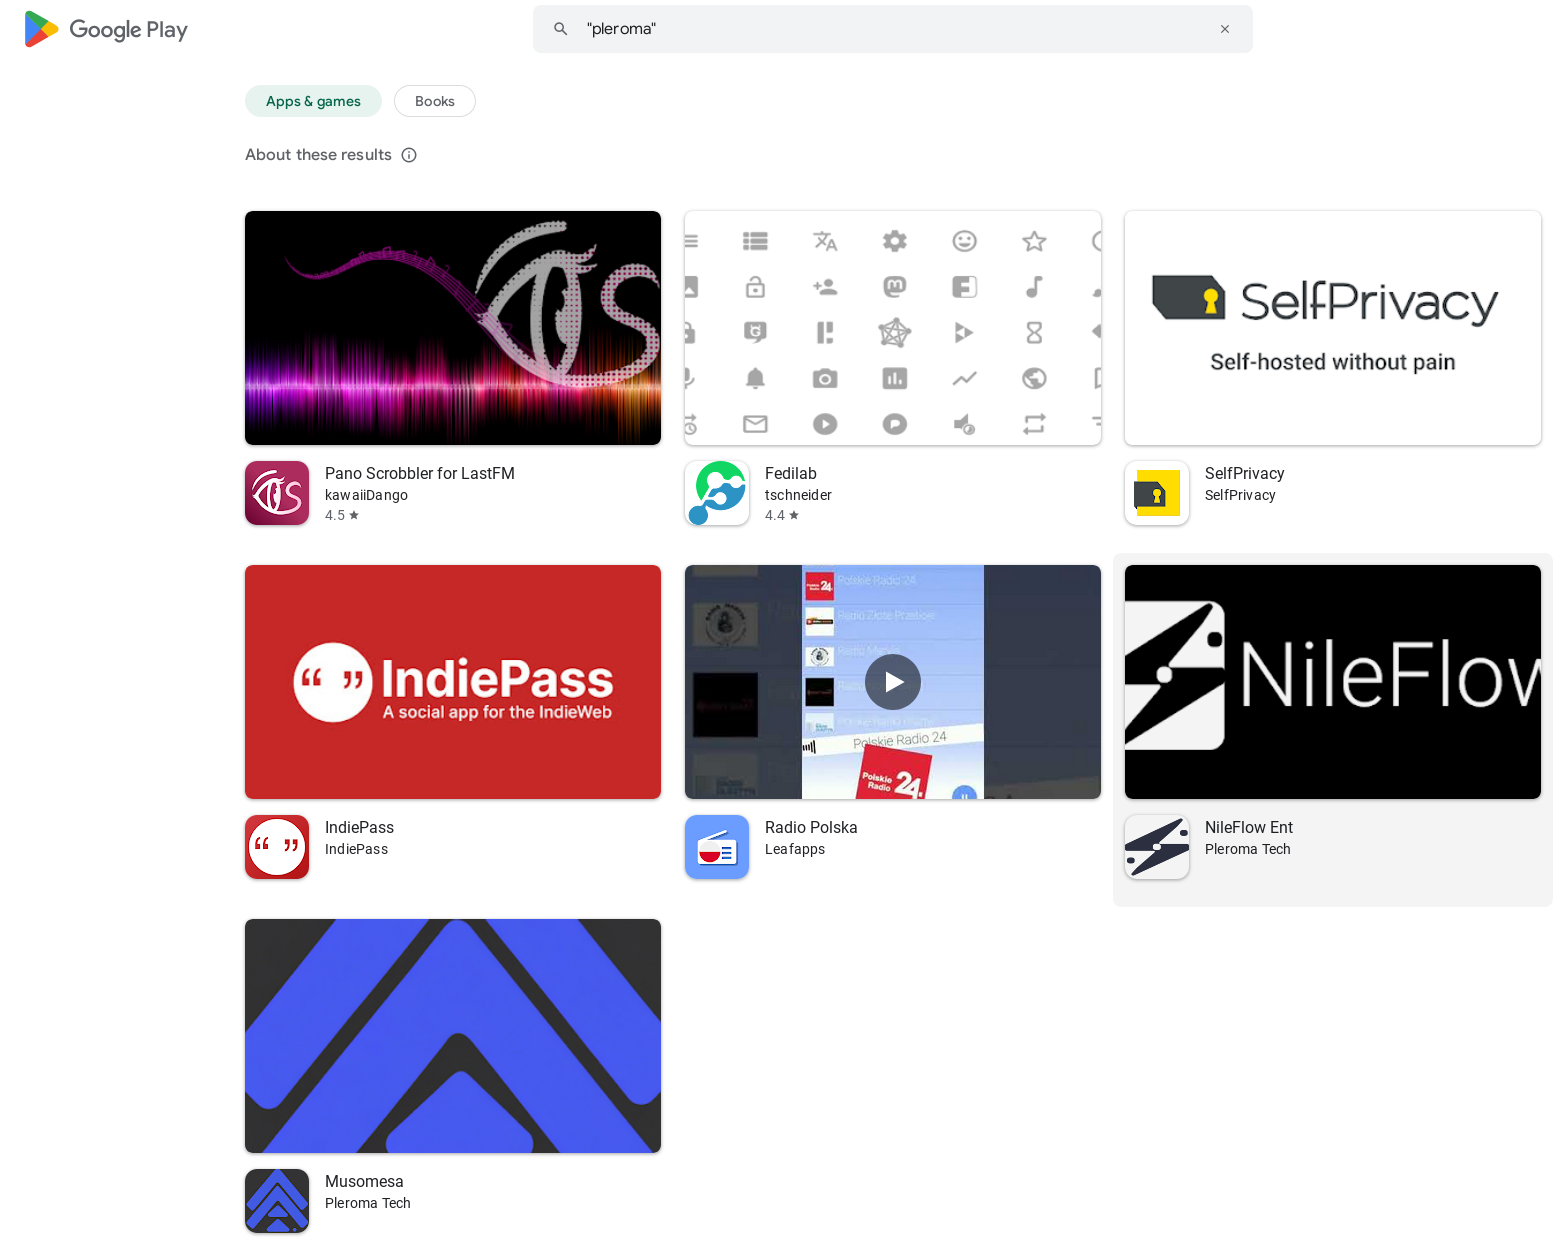This screenshot has width=1564, height=1251.
Task: Click the smiley icon in Fedilab banner
Action: tap(964, 241)
